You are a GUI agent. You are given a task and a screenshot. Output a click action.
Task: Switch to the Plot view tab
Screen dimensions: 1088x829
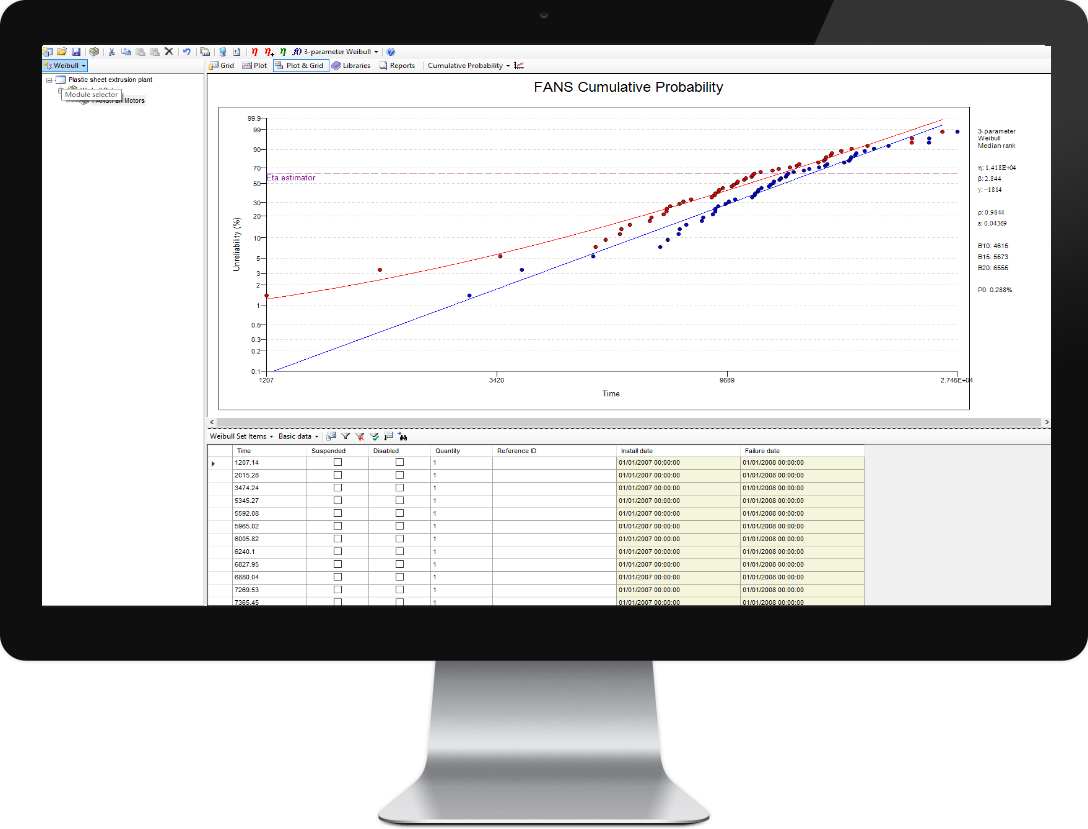pyautogui.click(x=254, y=66)
